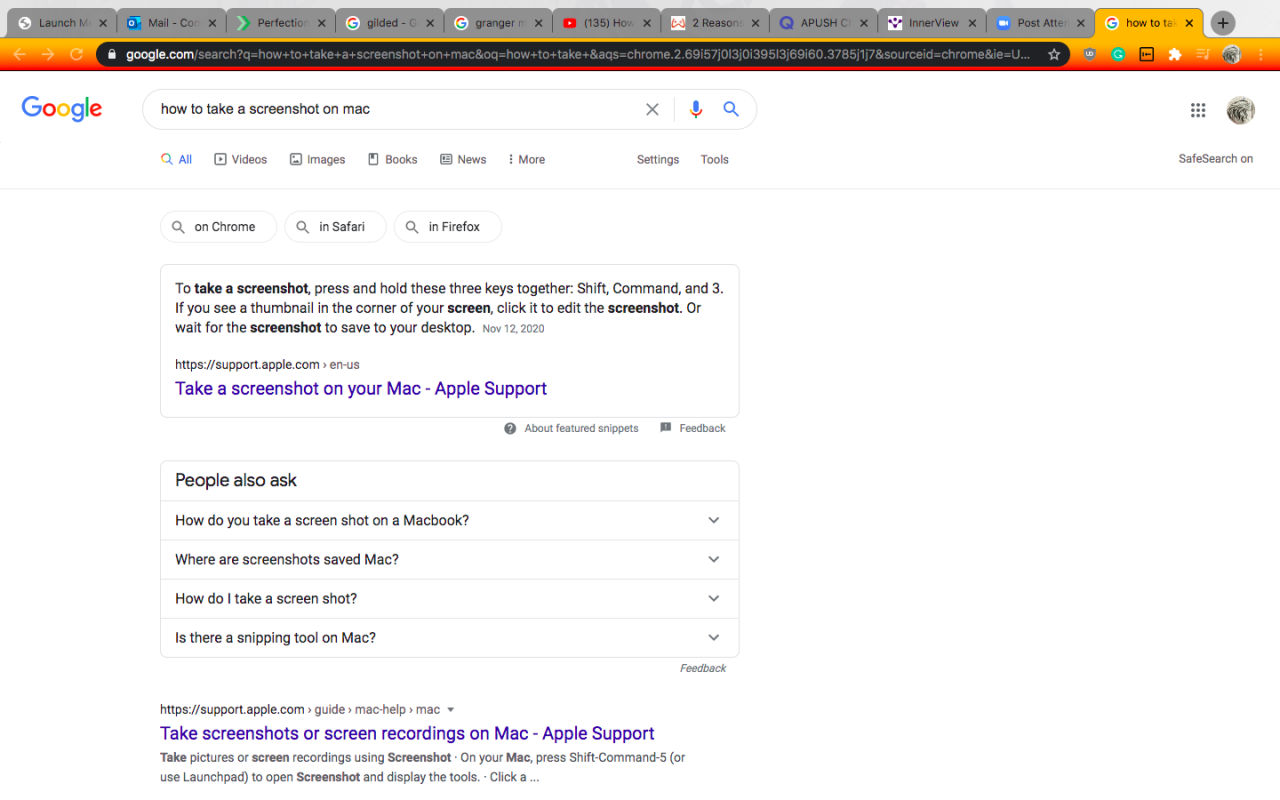This screenshot has height=800, width=1280.
Task: View site security lock info
Action: pyautogui.click(x=111, y=55)
